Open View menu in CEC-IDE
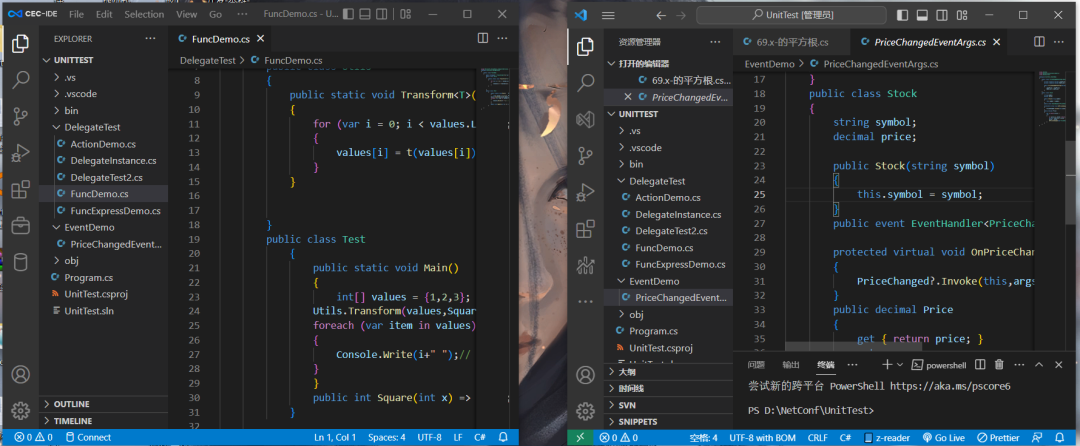The height and width of the screenshot is (446, 1080). click(186, 14)
